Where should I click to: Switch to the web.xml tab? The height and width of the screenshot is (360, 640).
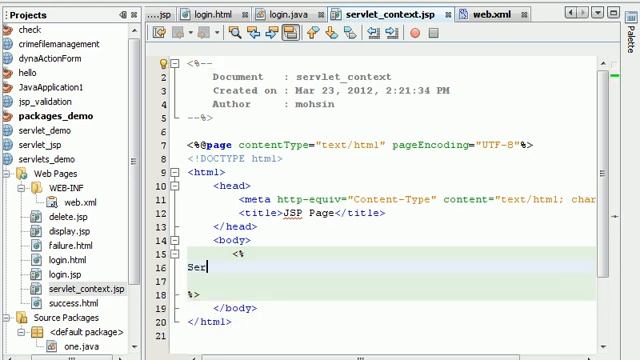pyautogui.click(x=491, y=15)
